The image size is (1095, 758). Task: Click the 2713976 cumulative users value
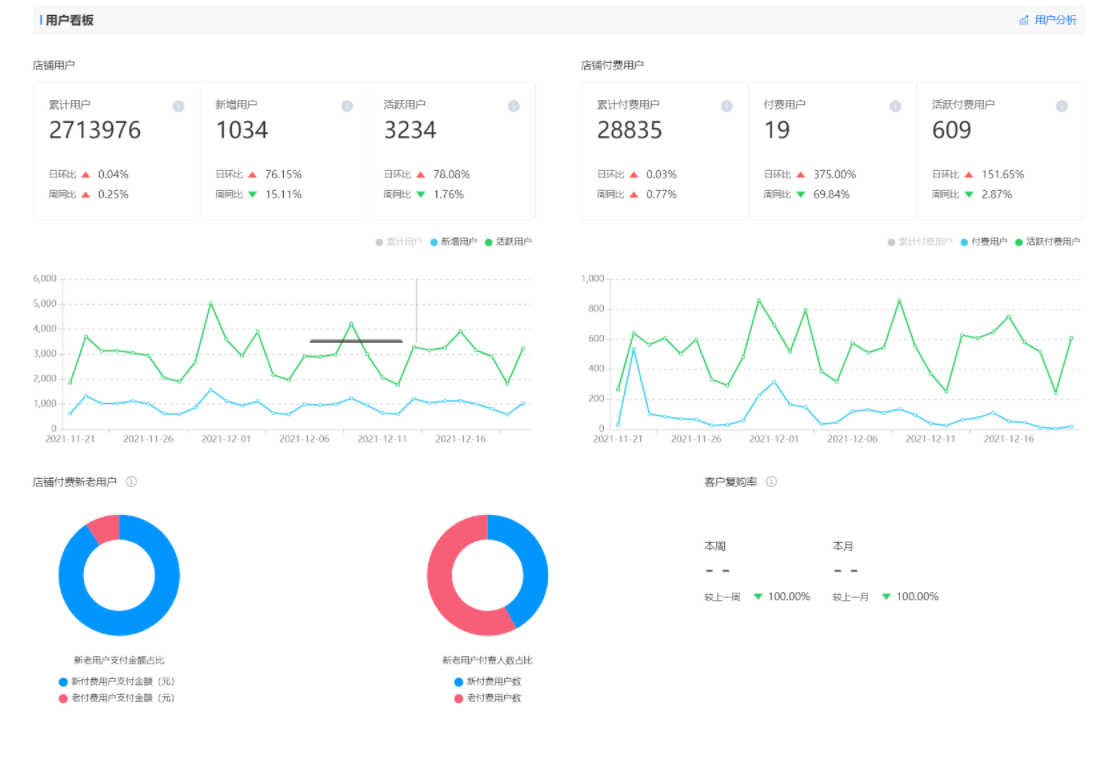[95, 130]
